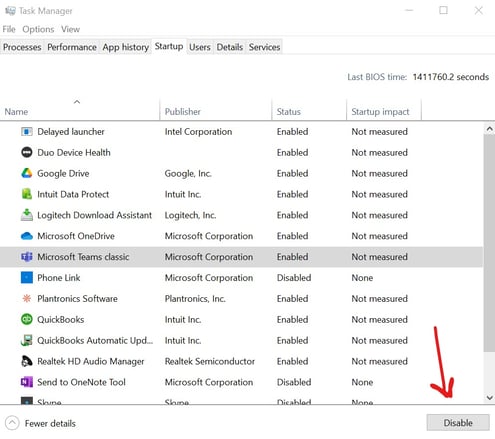
Task: Switch to the App history tab
Action: pos(126,47)
